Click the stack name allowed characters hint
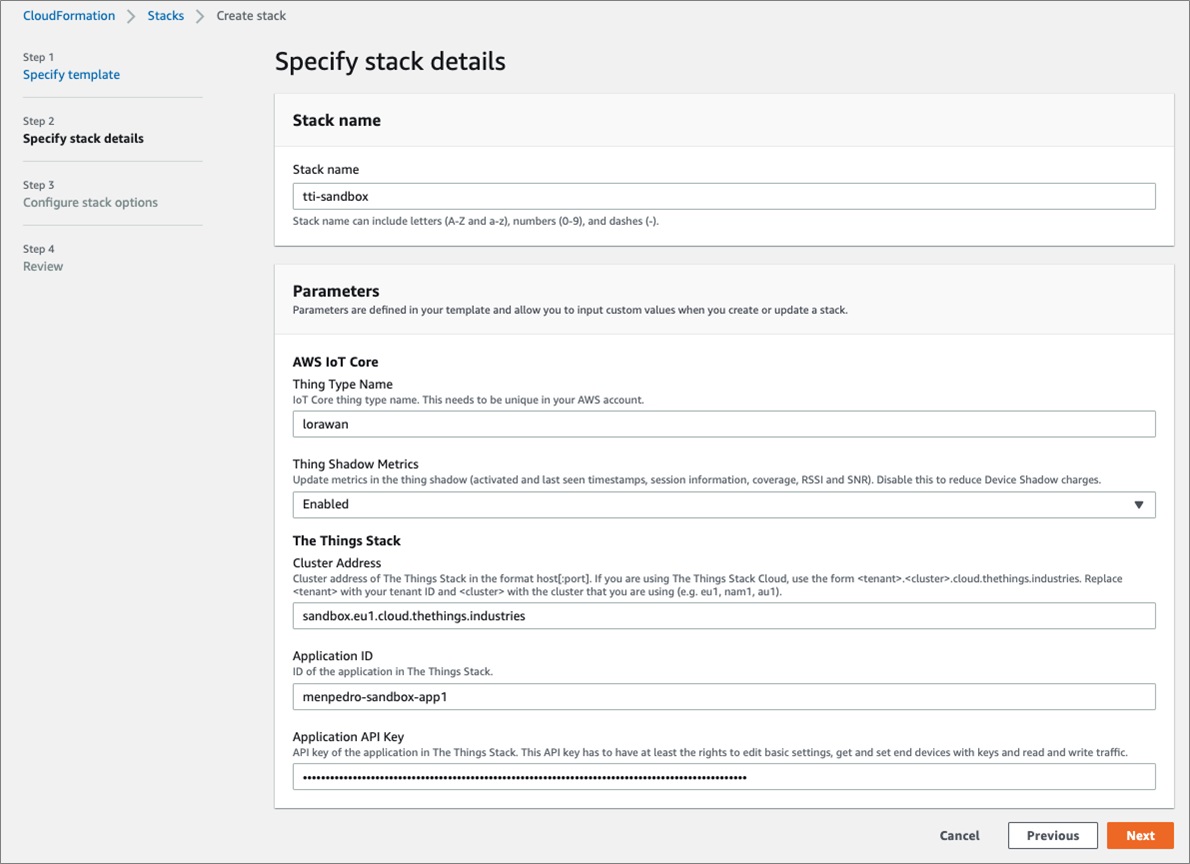 [x=476, y=221]
